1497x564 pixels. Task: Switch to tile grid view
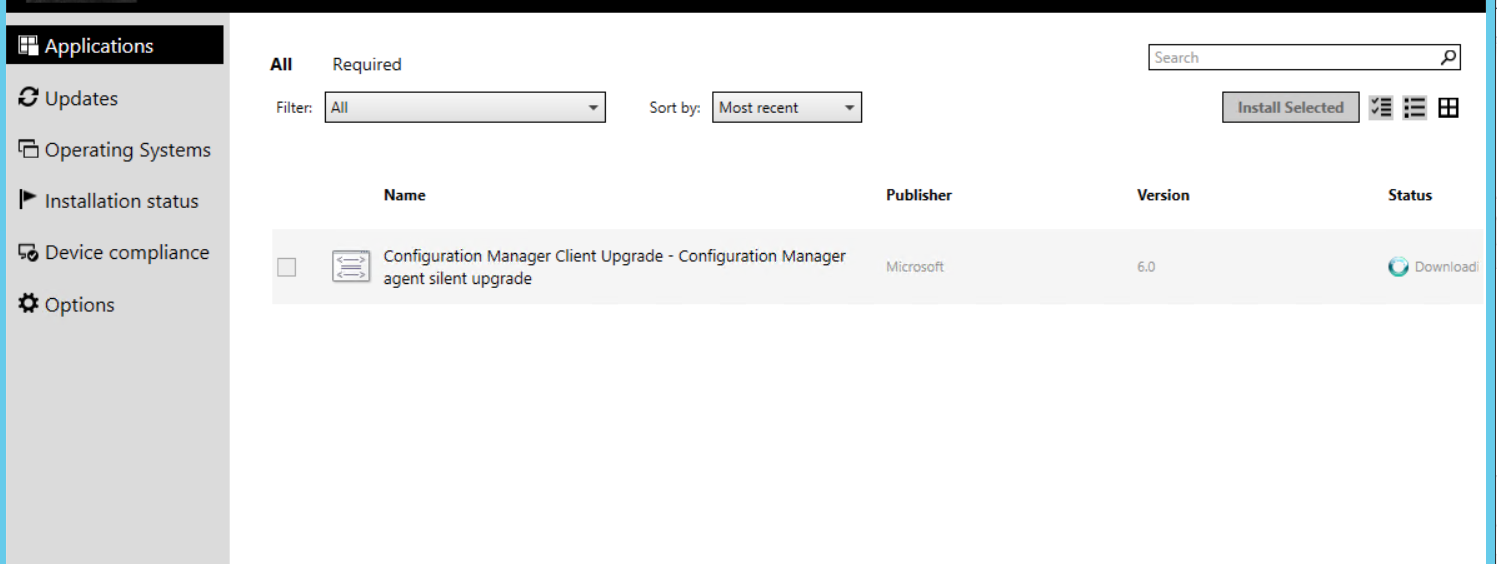(x=1448, y=107)
